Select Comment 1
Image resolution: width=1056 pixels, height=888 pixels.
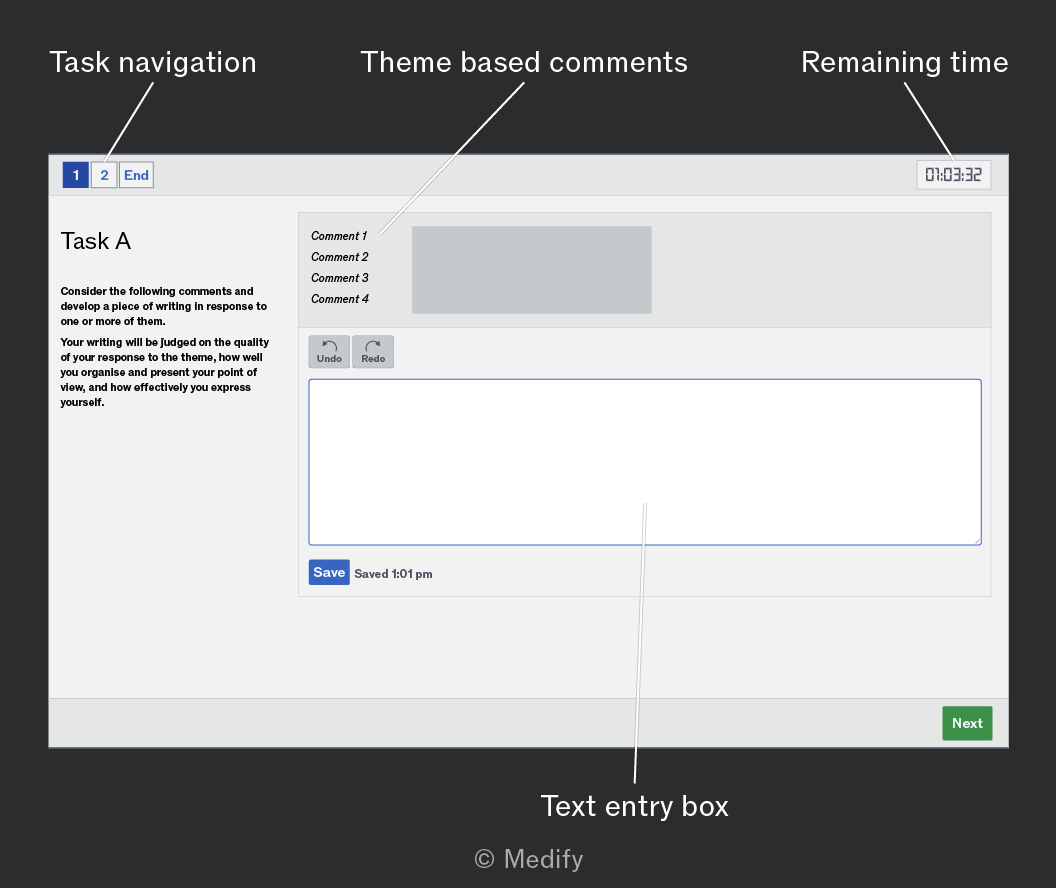(339, 236)
